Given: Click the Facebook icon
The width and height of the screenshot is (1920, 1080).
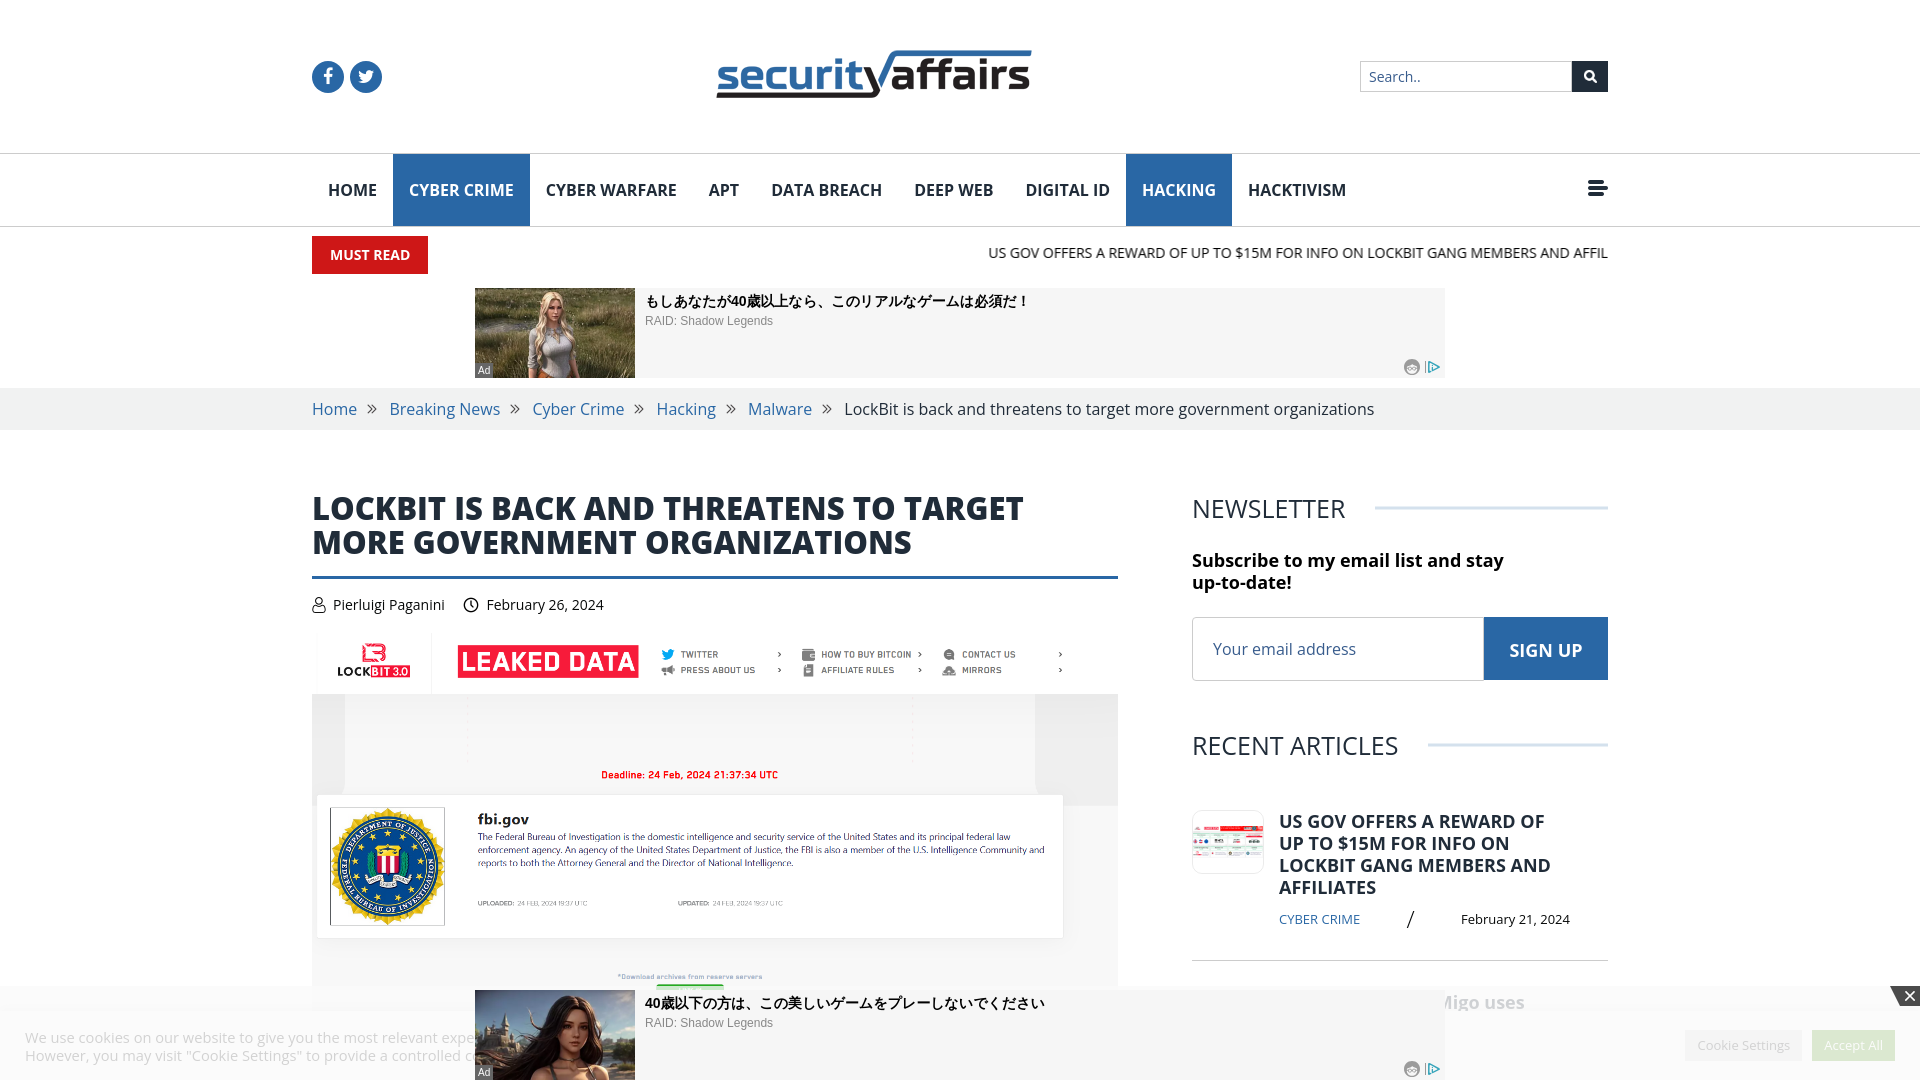Looking at the screenshot, I should (327, 76).
